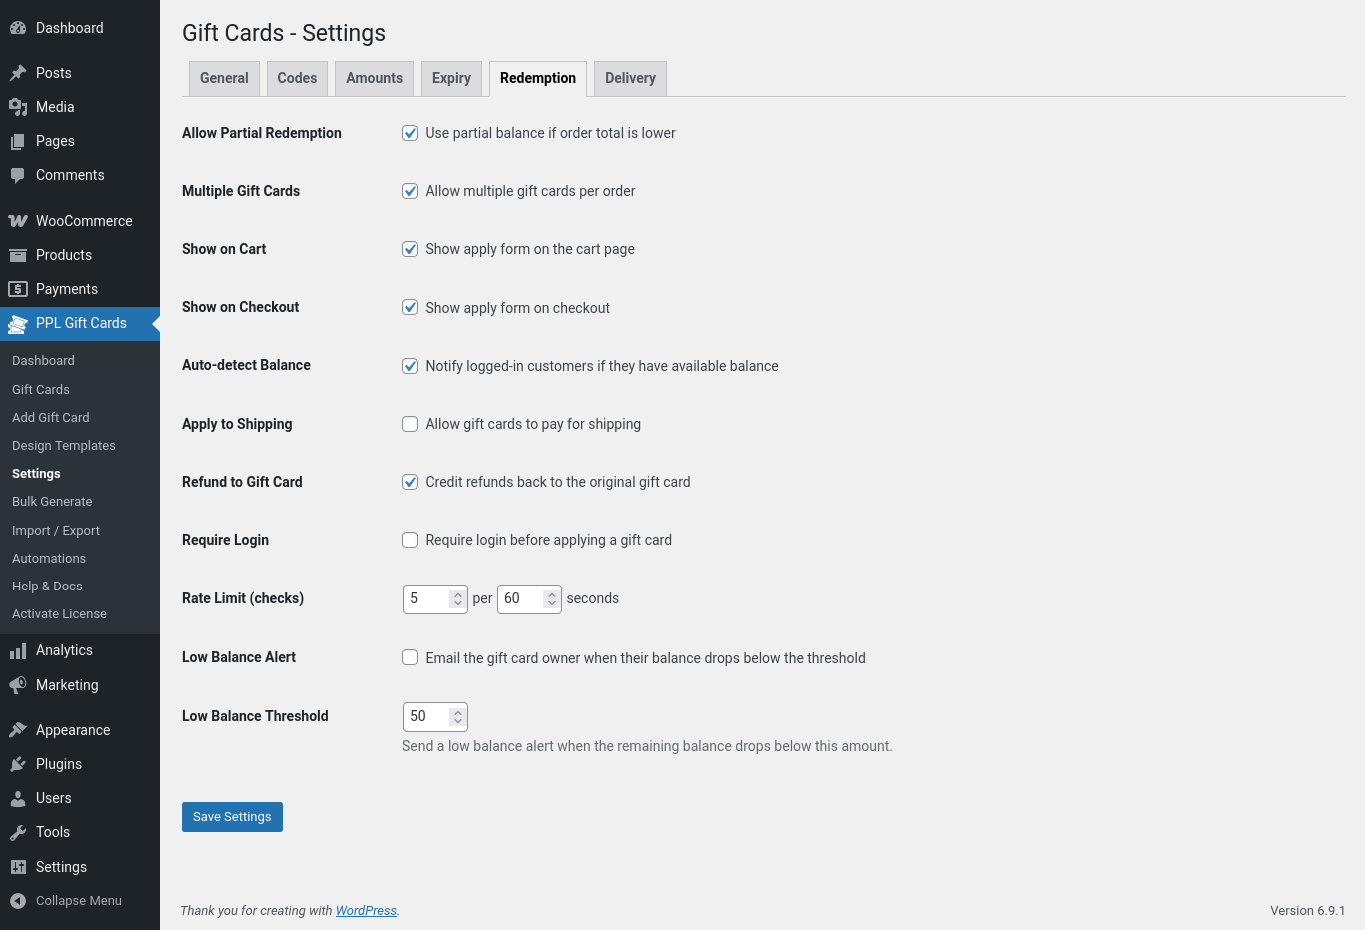Image resolution: width=1365 pixels, height=930 pixels.
Task: Open Analytics via its bar chart icon
Action: pos(18,651)
